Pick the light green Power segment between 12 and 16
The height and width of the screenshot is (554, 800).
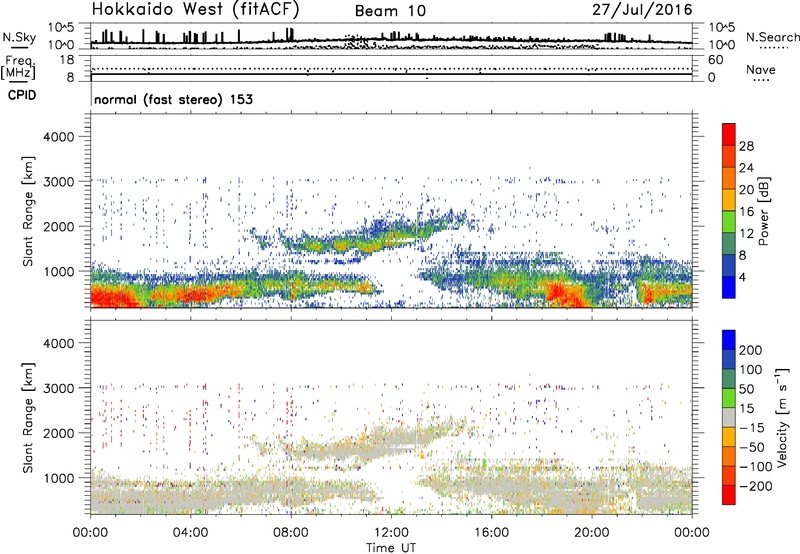click(729, 222)
